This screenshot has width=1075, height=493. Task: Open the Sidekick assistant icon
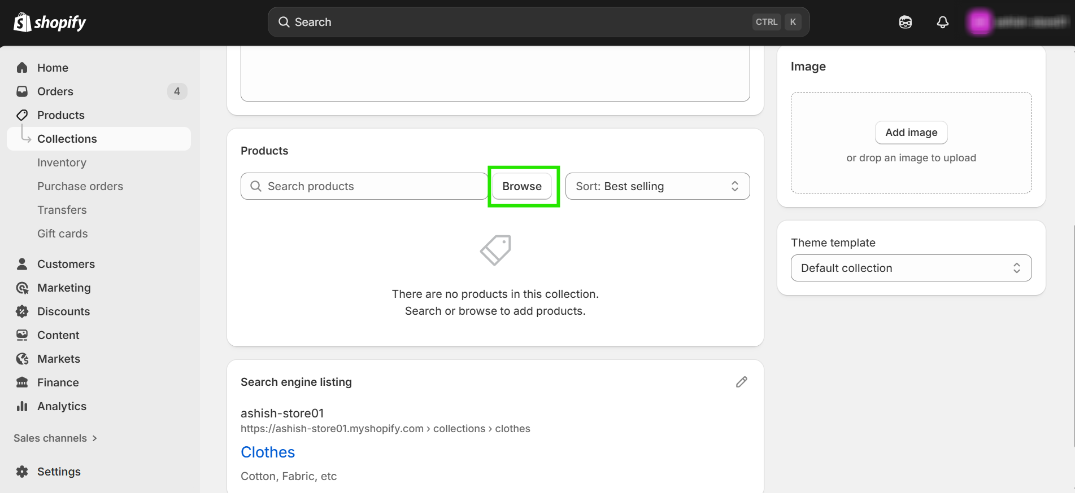pyautogui.click(x=905, y=22)
